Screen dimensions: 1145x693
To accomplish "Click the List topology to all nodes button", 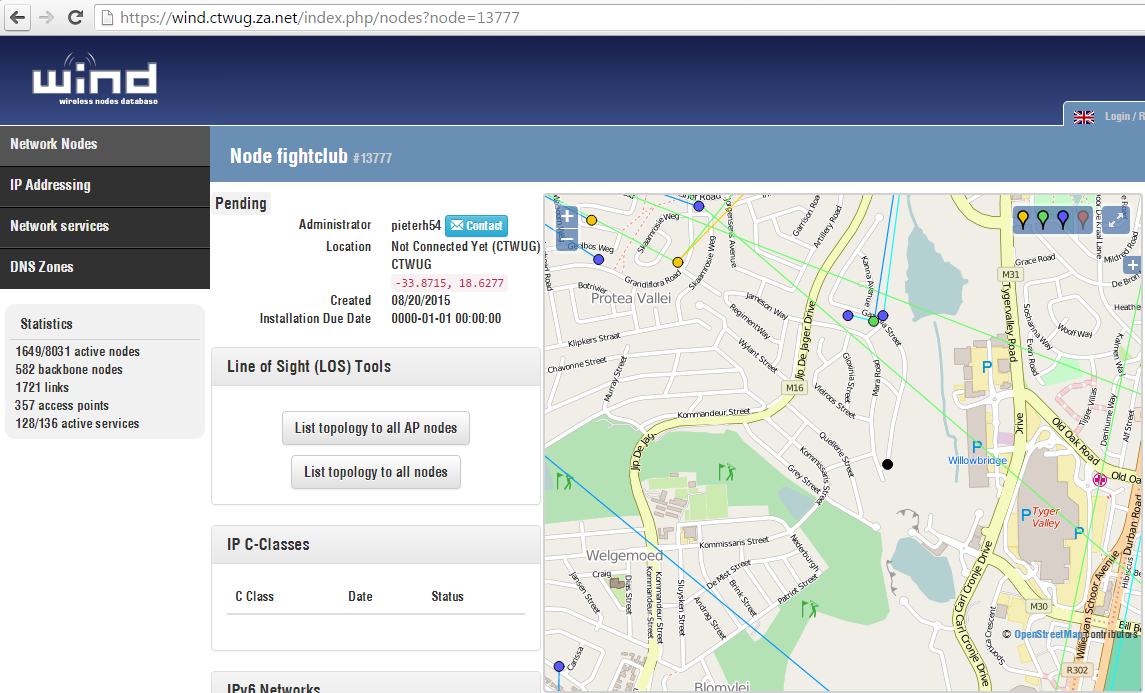I will [376, 472].
